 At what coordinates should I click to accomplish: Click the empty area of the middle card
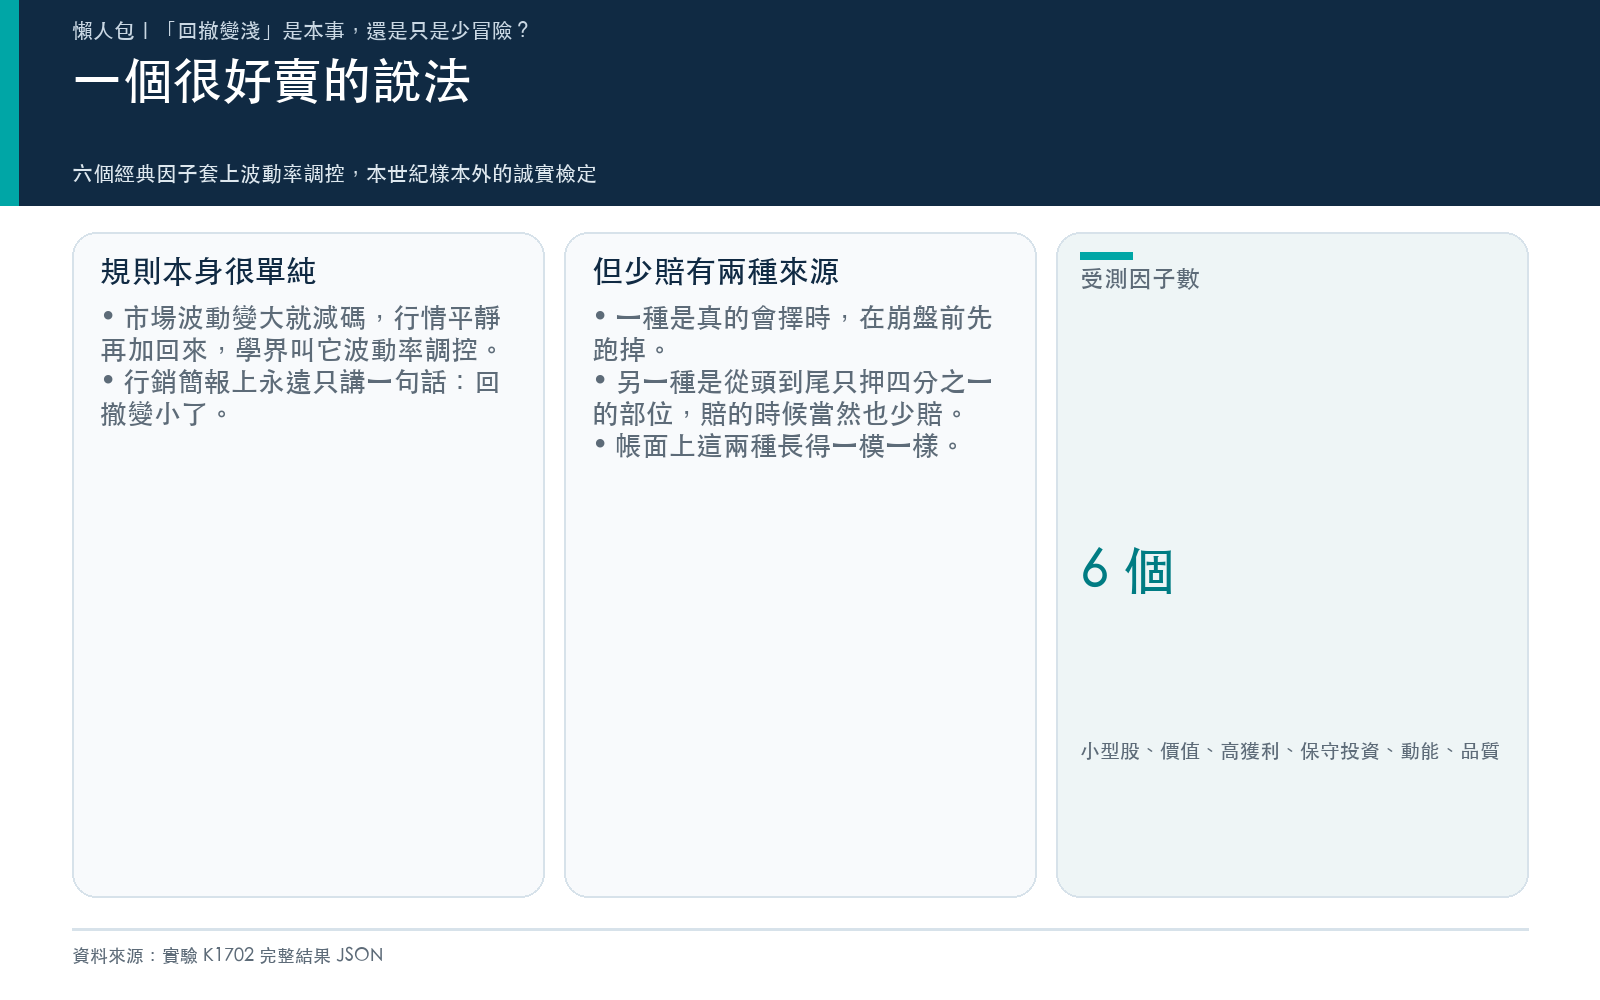coord(800,680)
